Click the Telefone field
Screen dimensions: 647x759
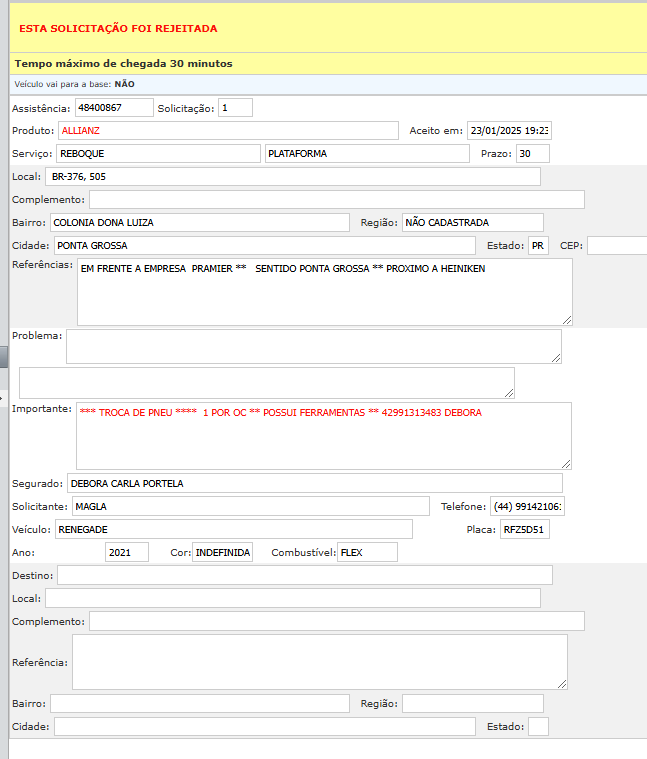(527, 507)
